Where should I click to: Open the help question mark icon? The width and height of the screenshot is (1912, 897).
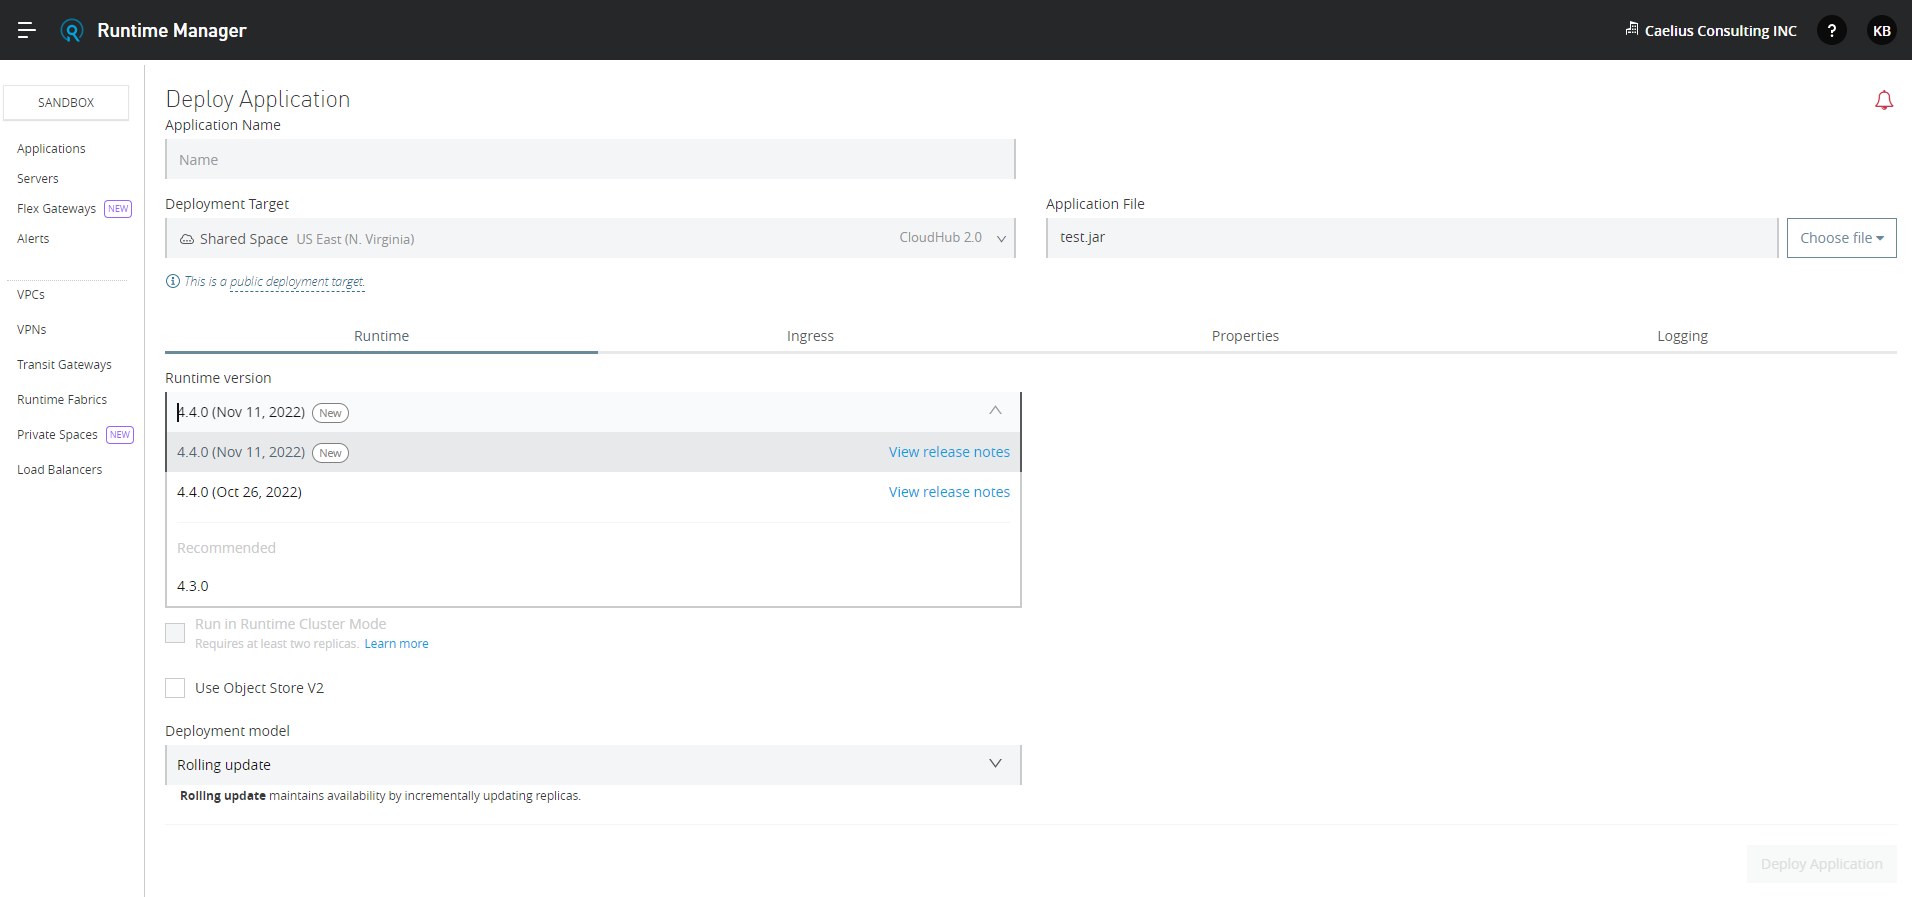tap(1831, 30)
